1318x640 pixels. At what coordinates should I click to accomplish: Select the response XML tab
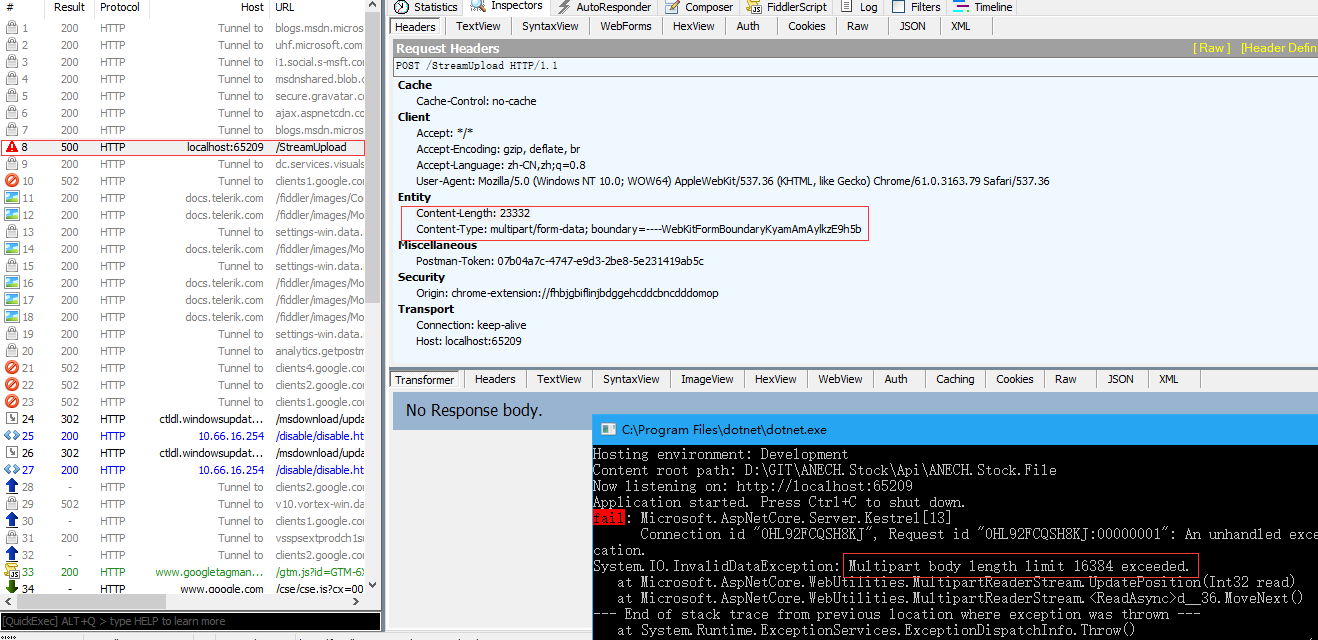tap(1169, 380)
